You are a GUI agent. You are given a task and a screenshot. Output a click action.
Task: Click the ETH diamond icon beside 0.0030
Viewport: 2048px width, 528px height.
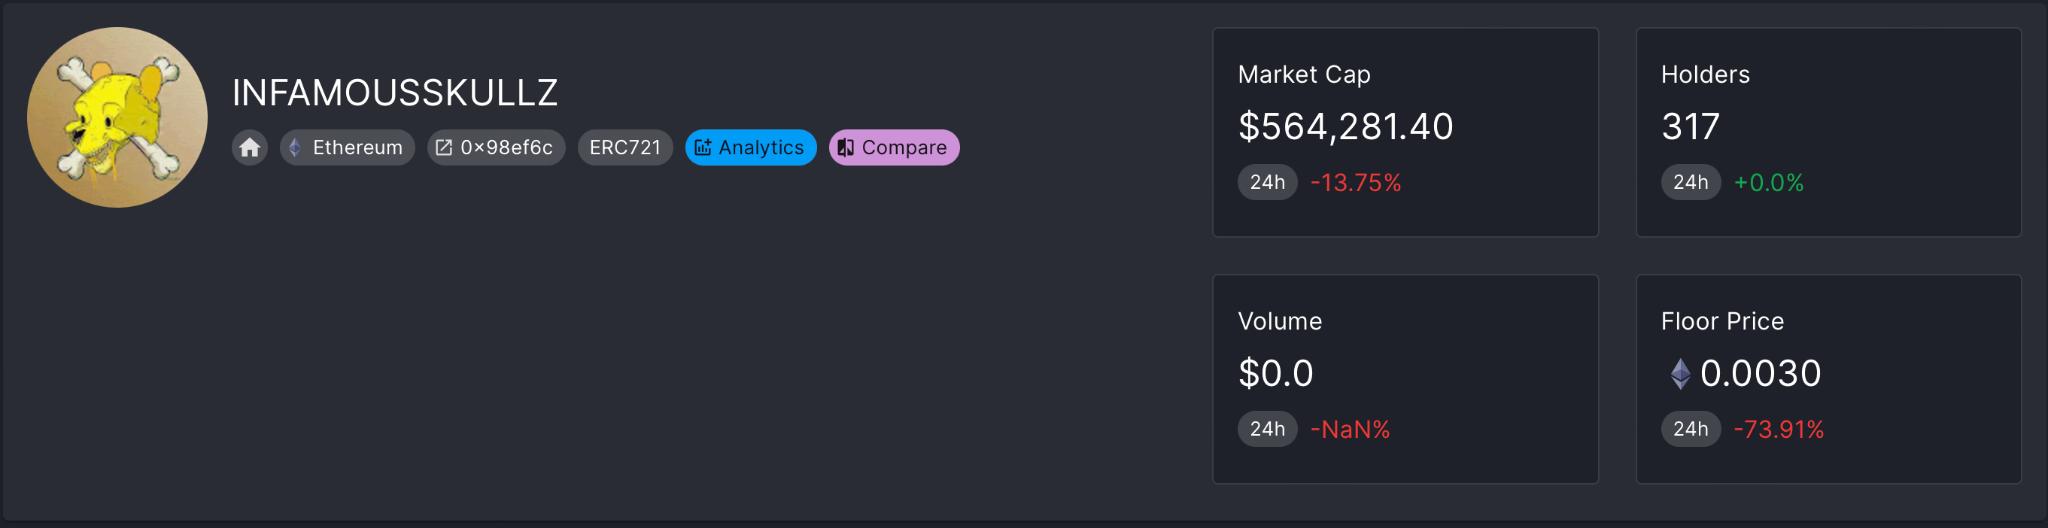(x=1680, y=374)
